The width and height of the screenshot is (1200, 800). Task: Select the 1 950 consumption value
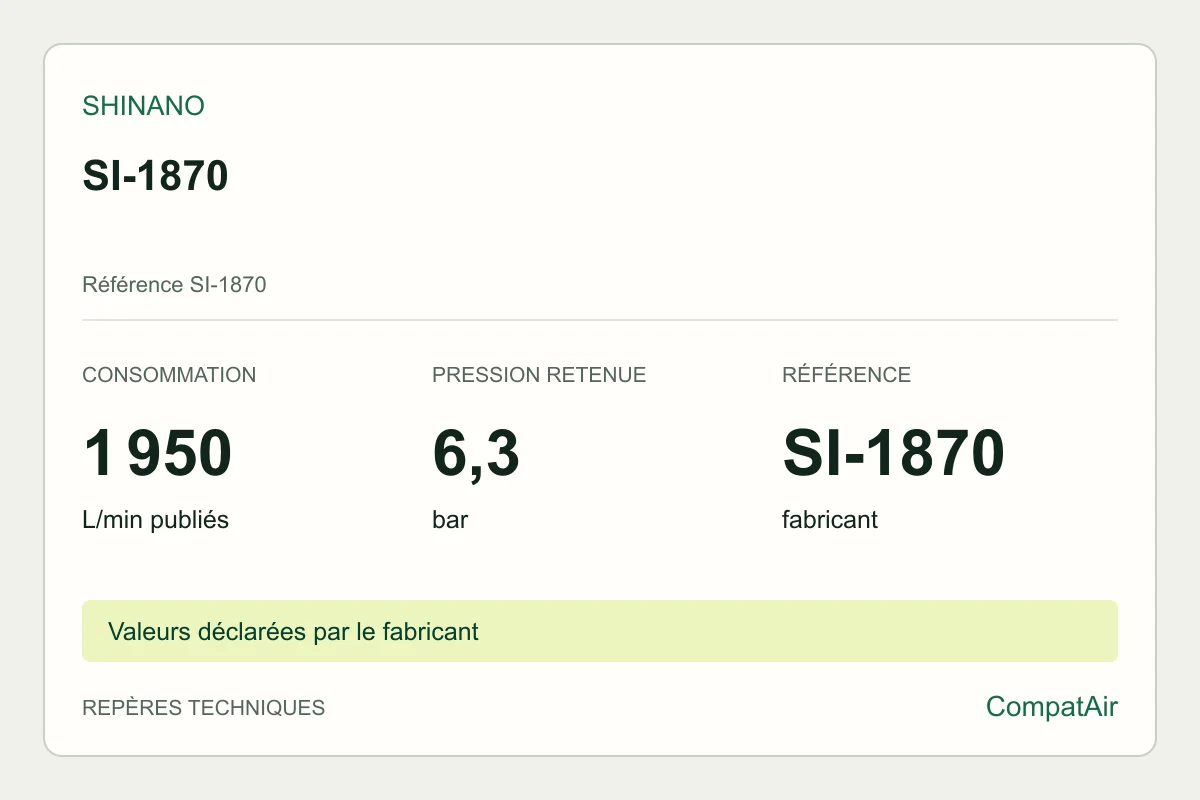157,453
